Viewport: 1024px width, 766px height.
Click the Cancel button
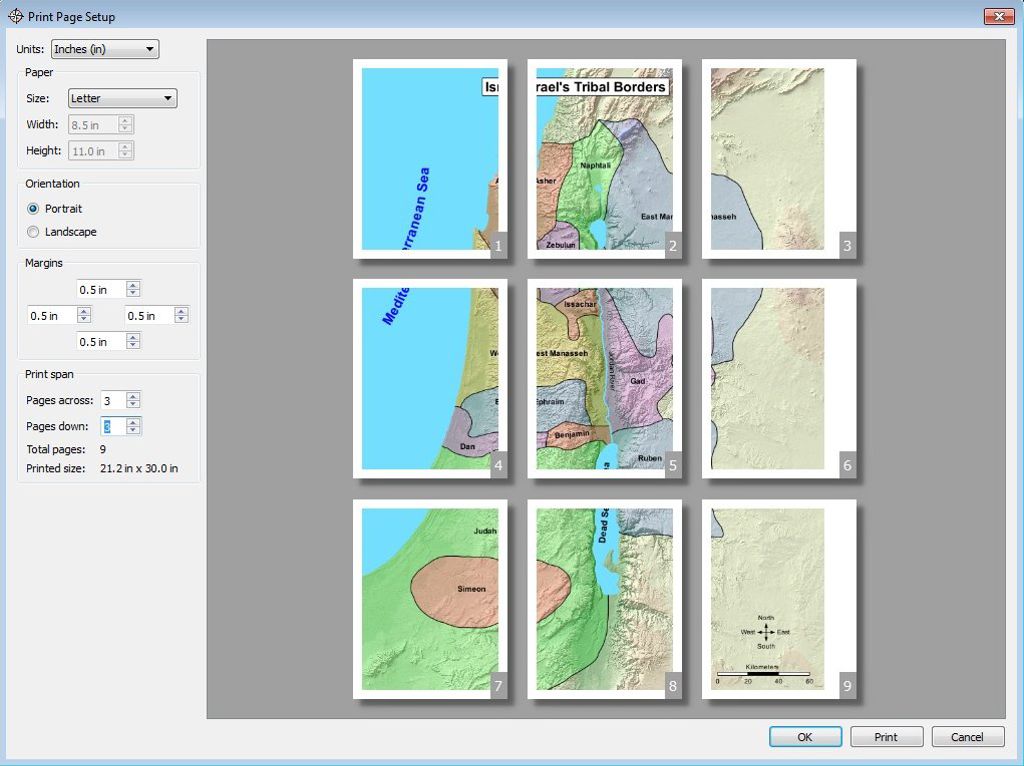pyautogui.click(x=967, y=737)
